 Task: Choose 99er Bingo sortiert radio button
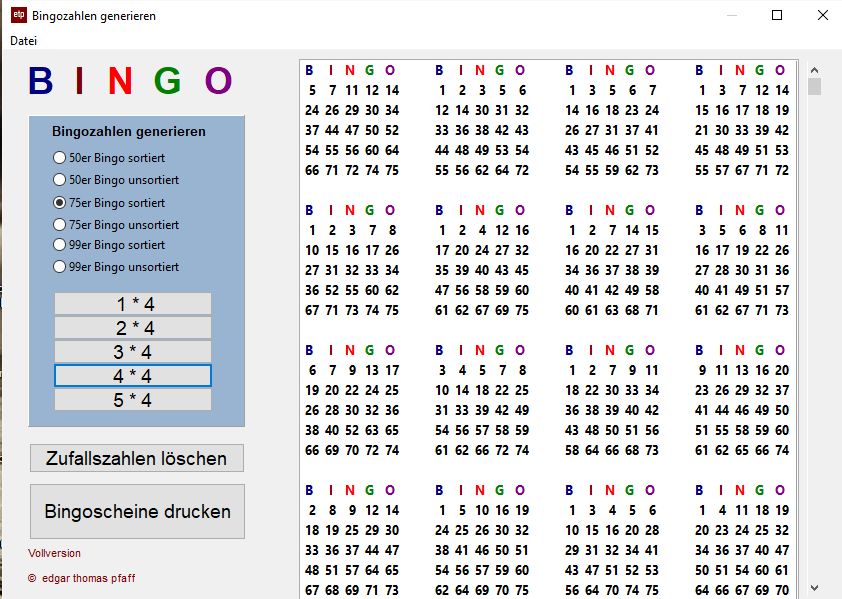59,245
